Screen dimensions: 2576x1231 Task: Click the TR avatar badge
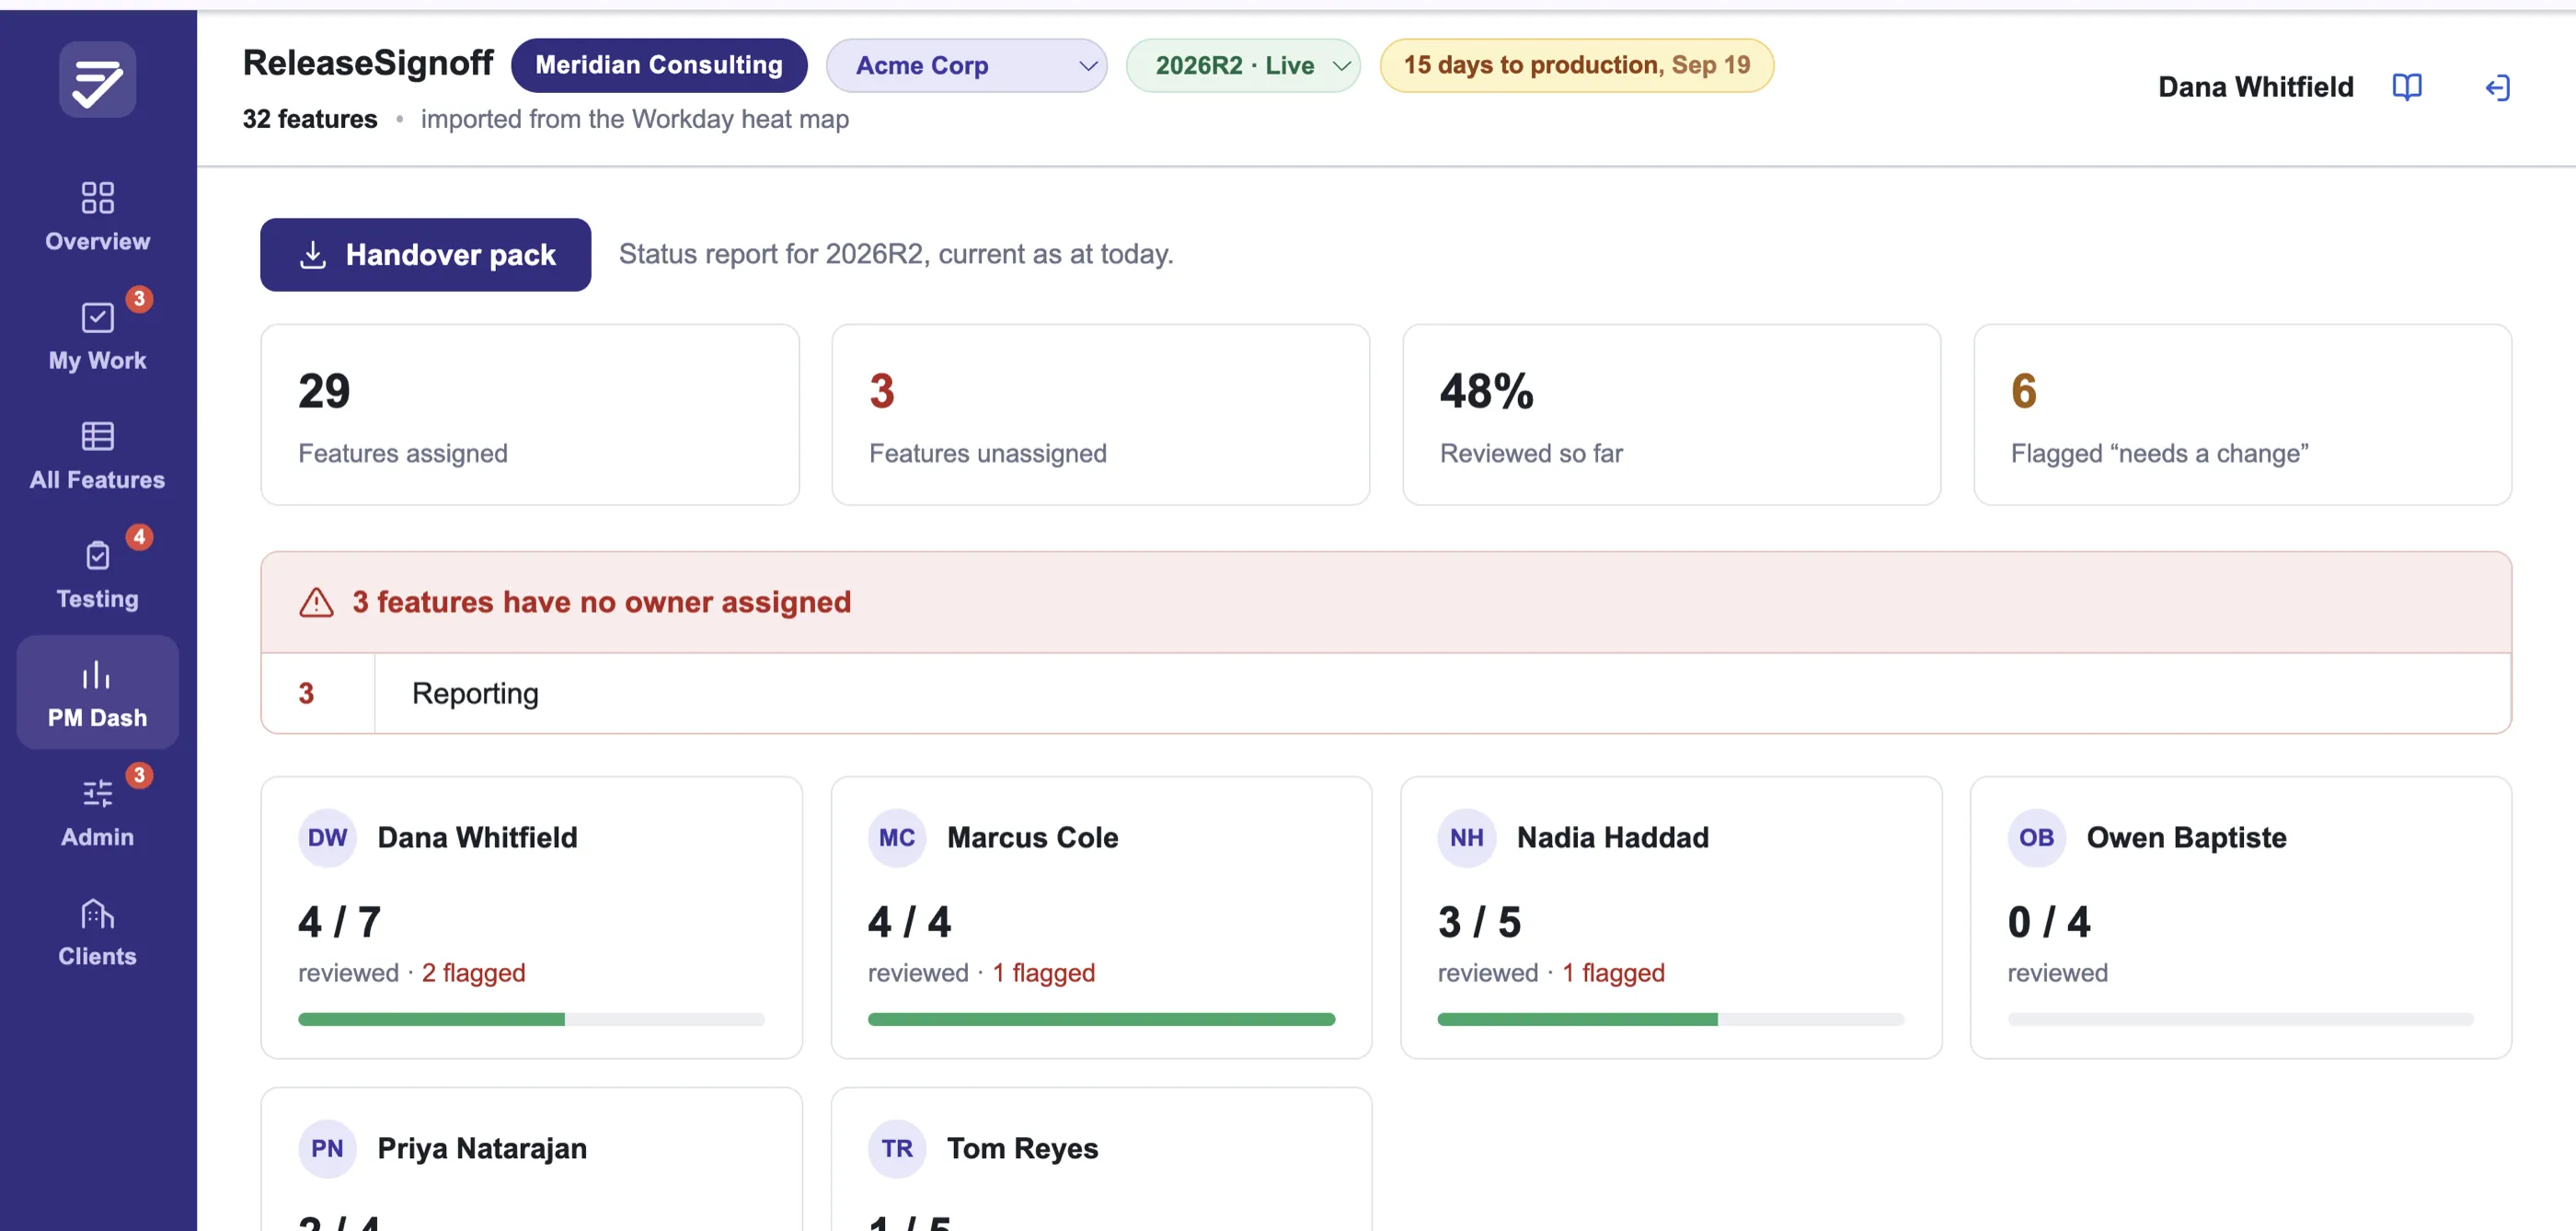[x=897, y=1148]
